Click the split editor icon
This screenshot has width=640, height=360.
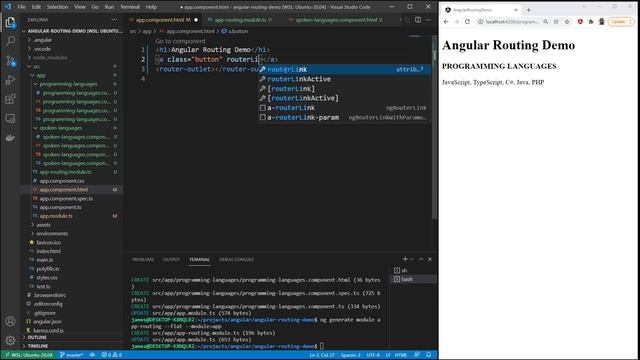418,20
